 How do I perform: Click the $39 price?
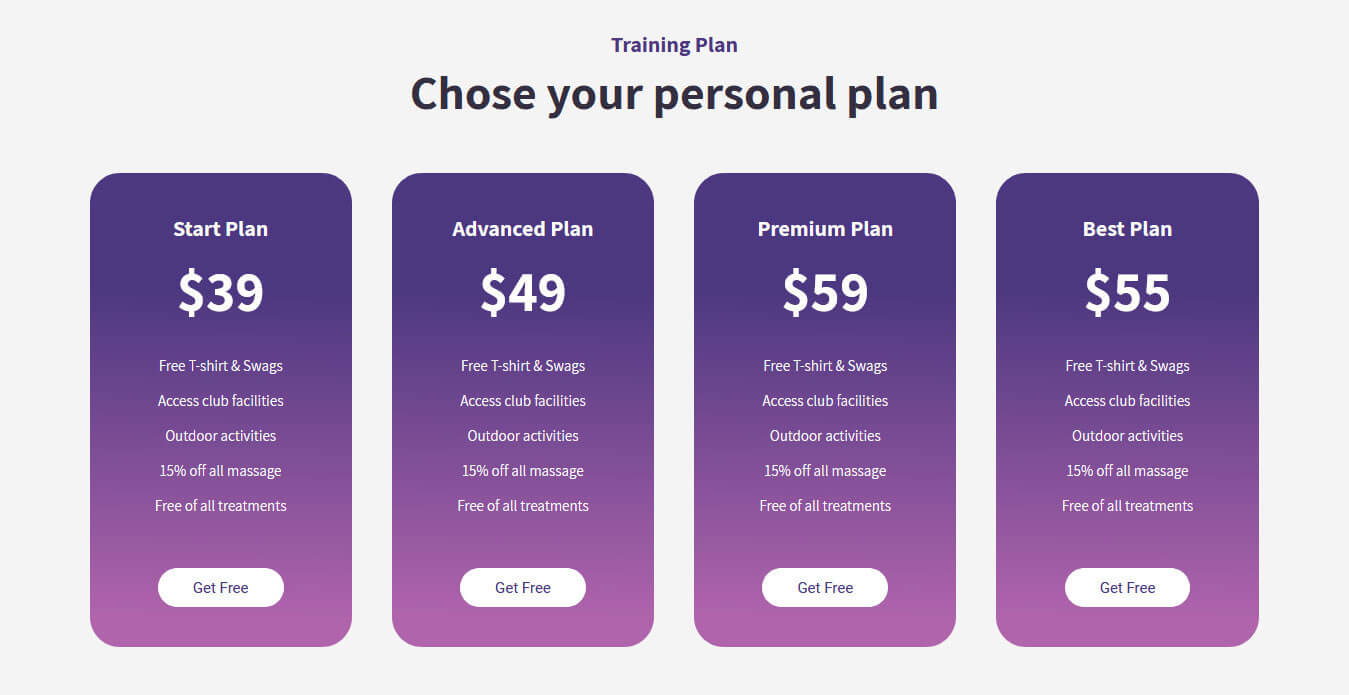click(x=221, y=292)
